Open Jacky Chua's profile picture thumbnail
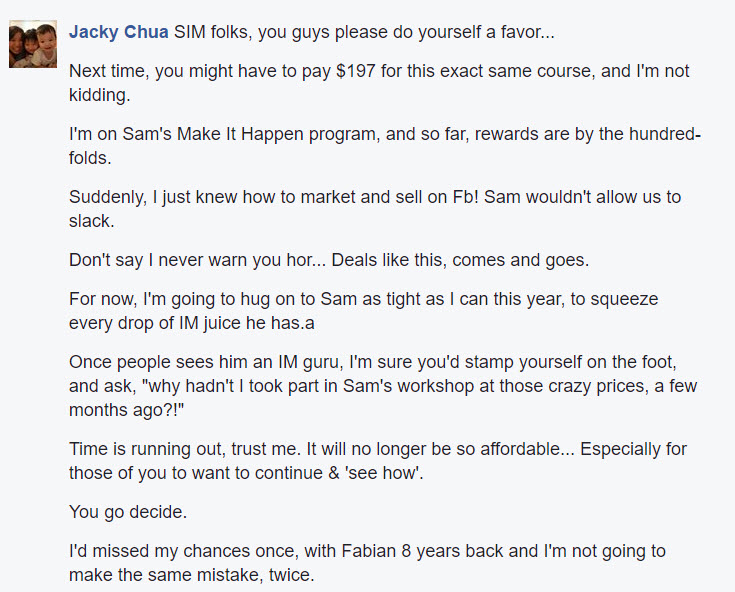Image resolution: width=735 pixels, height=592 pixels. pos(33,44)
